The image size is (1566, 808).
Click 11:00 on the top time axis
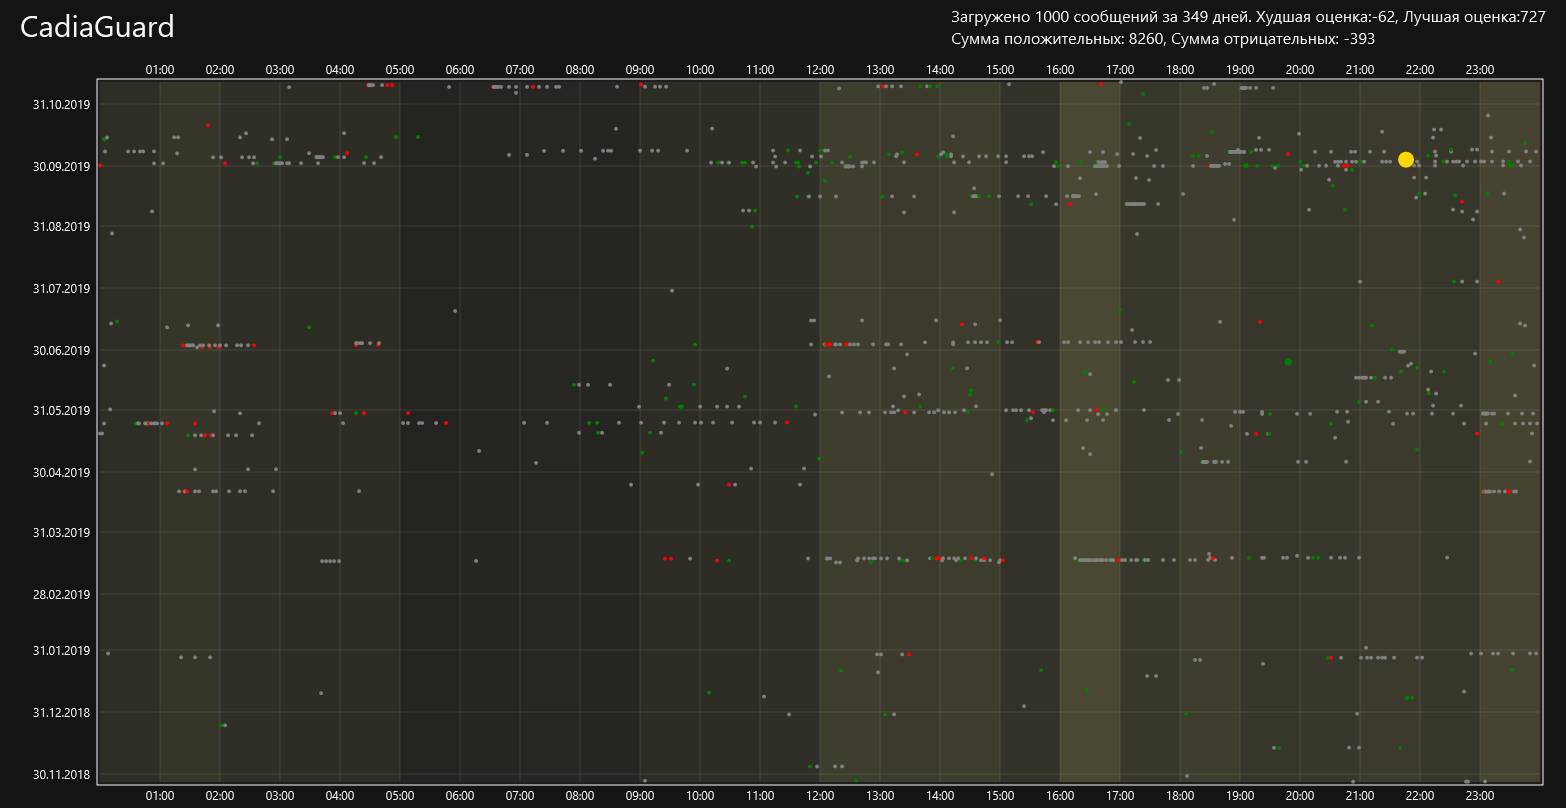click(760, 70)
